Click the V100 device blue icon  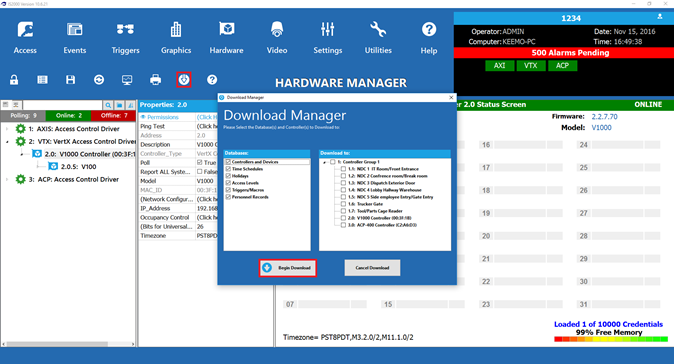[x=53, y=166]
